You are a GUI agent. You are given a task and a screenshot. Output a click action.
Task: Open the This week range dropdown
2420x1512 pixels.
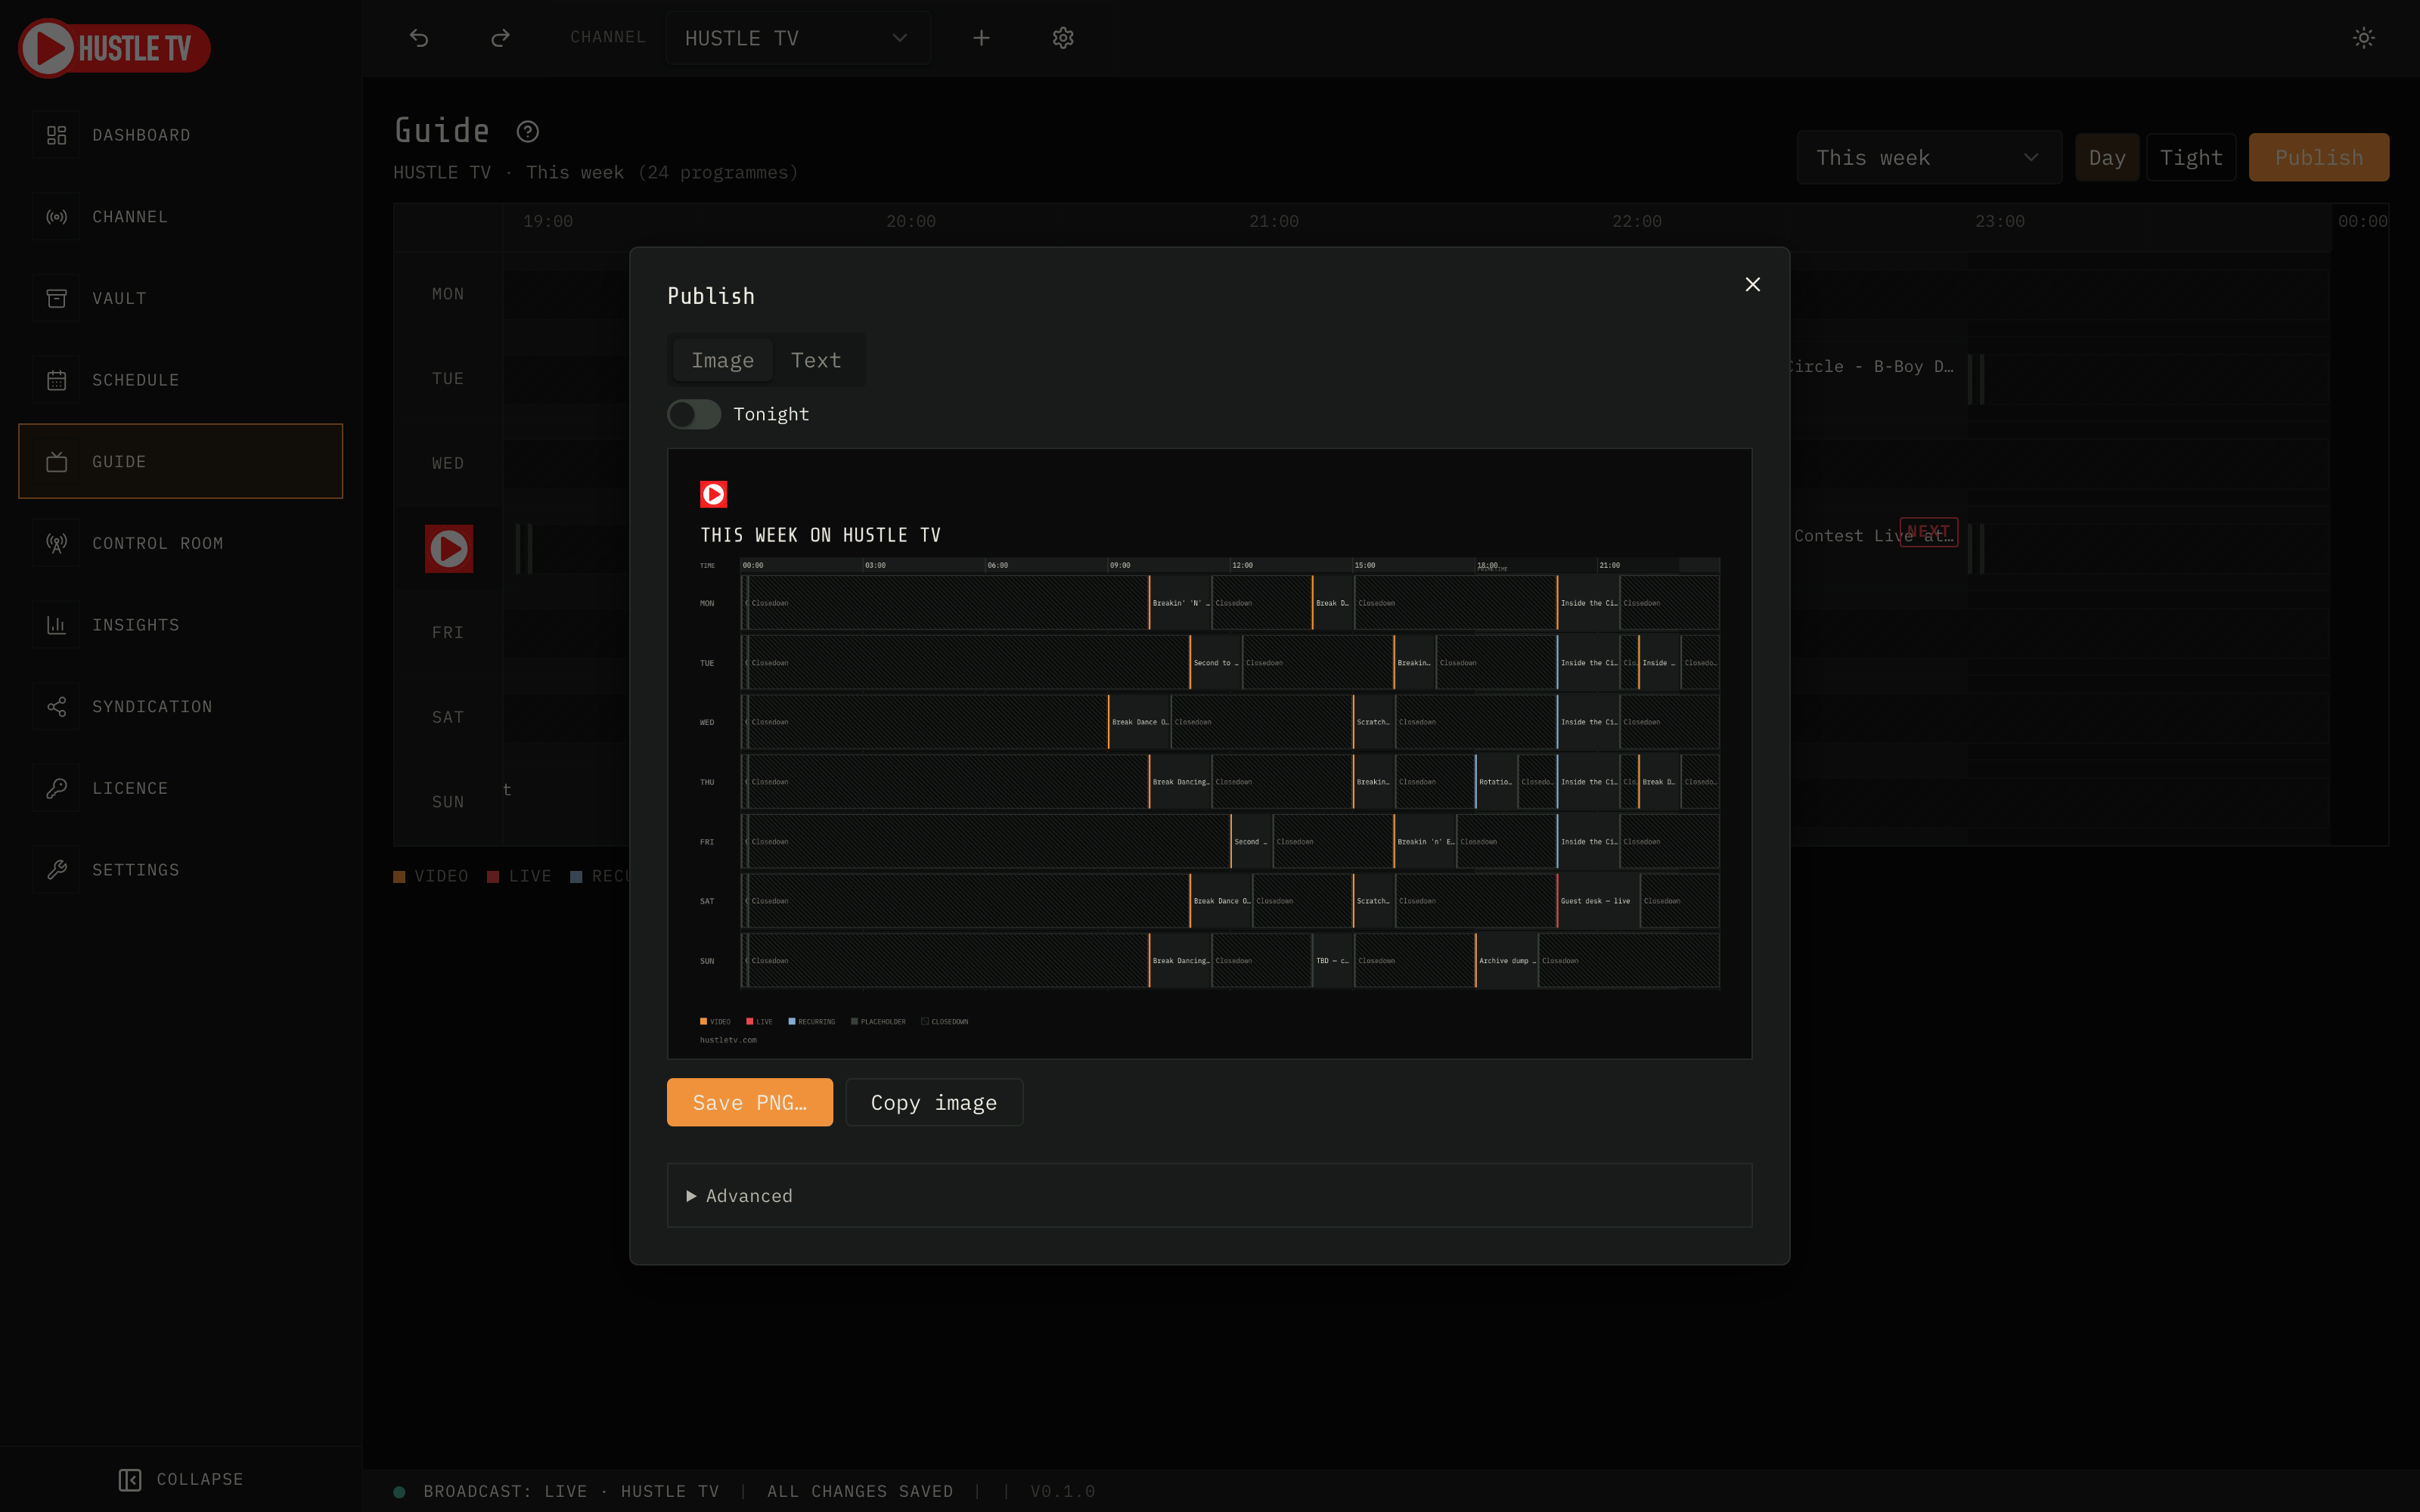(1929, 157)
